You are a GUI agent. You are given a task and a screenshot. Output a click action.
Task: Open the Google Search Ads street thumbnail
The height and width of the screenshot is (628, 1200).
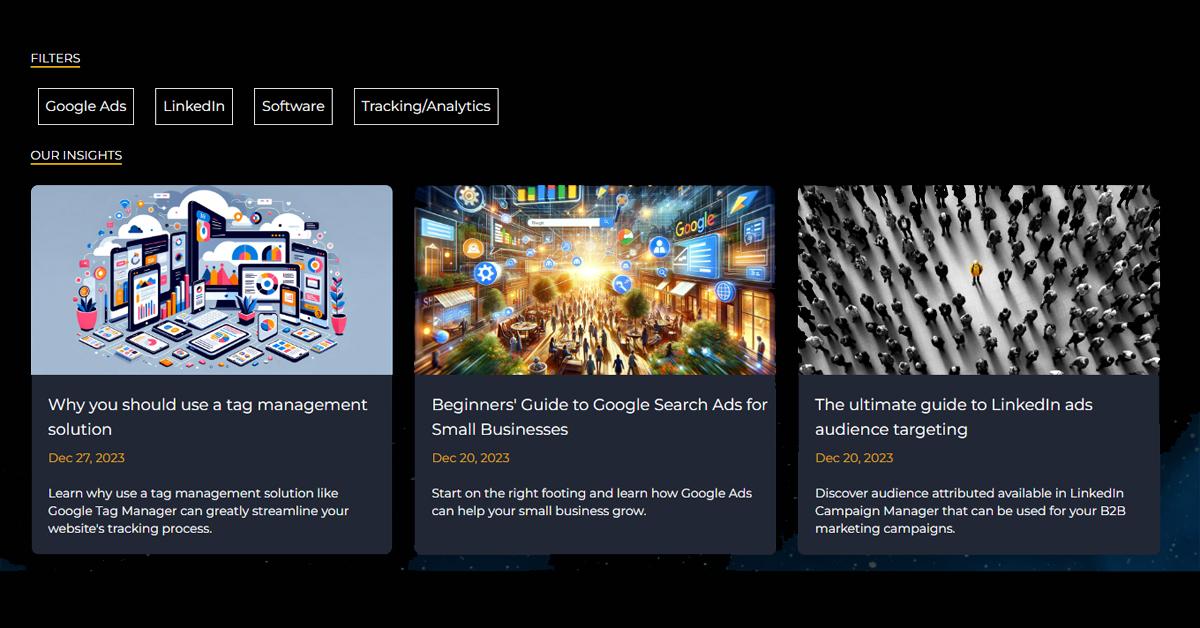595,280
